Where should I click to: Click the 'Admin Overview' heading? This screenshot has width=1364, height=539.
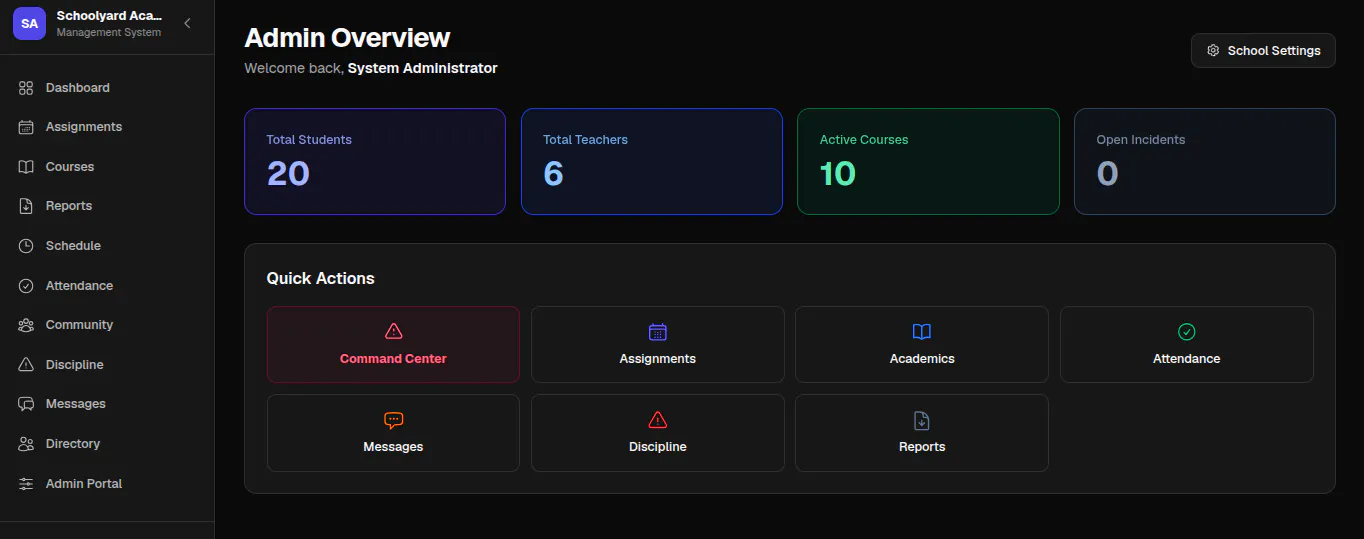click(347, 38)
